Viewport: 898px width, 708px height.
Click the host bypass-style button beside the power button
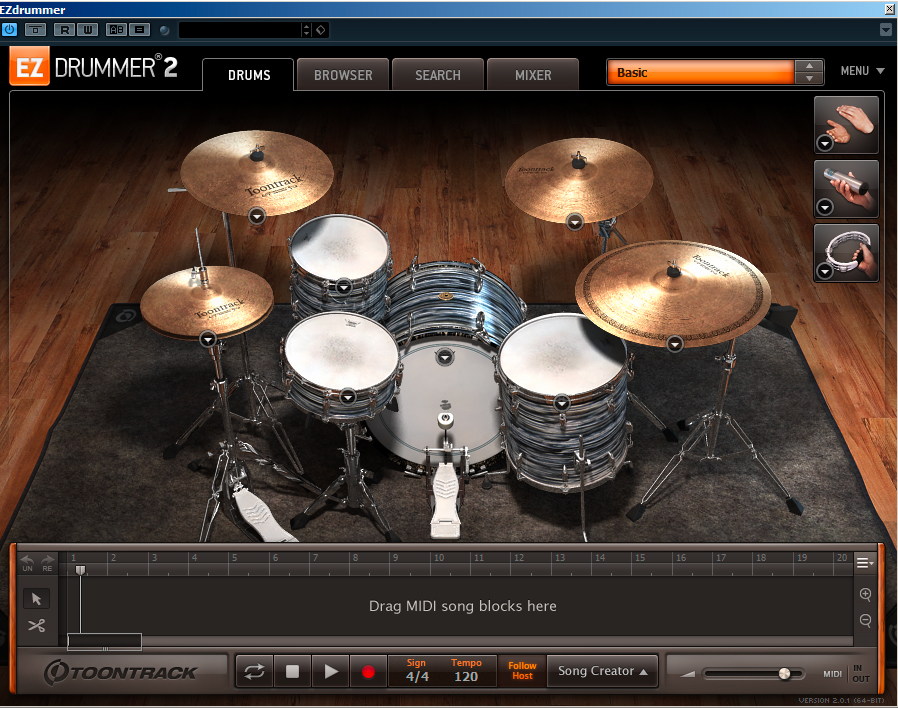pyautogui.click(x=36, y=30)
